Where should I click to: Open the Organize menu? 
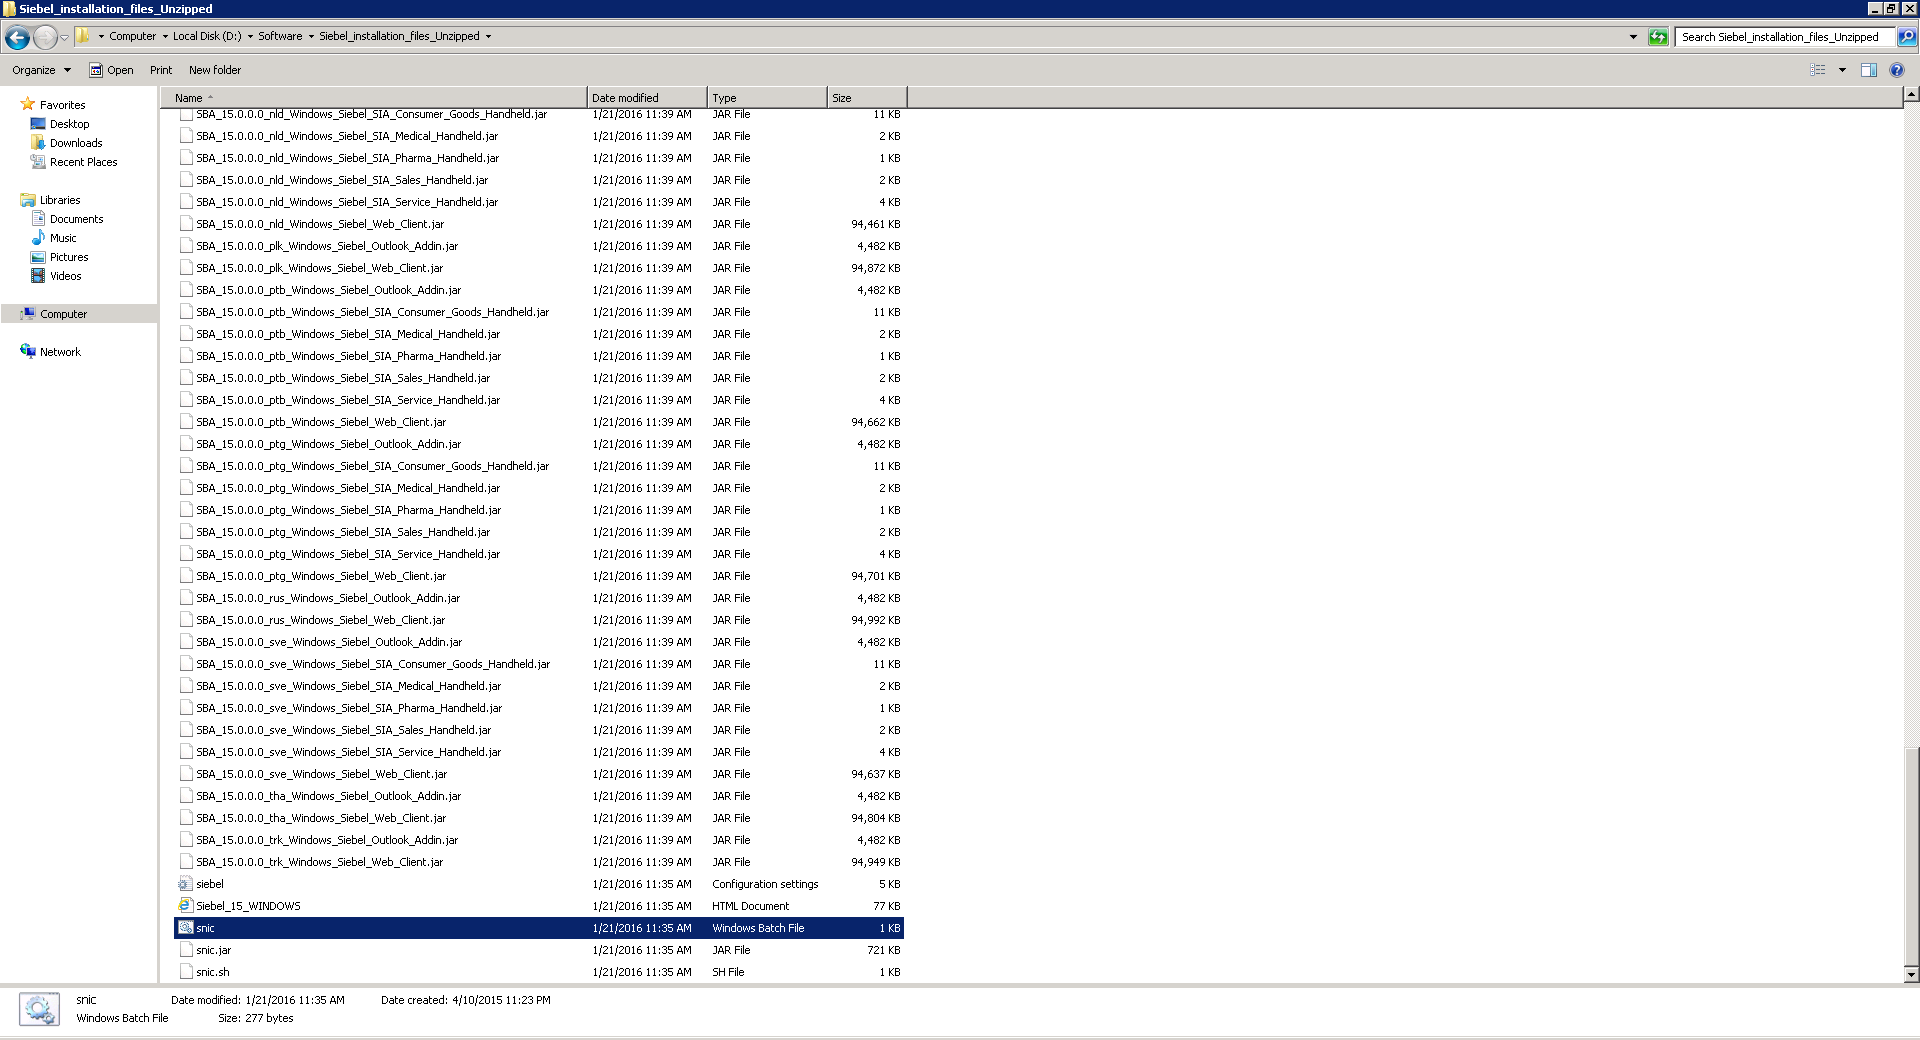pyautogui.click(x=41, y=71)
